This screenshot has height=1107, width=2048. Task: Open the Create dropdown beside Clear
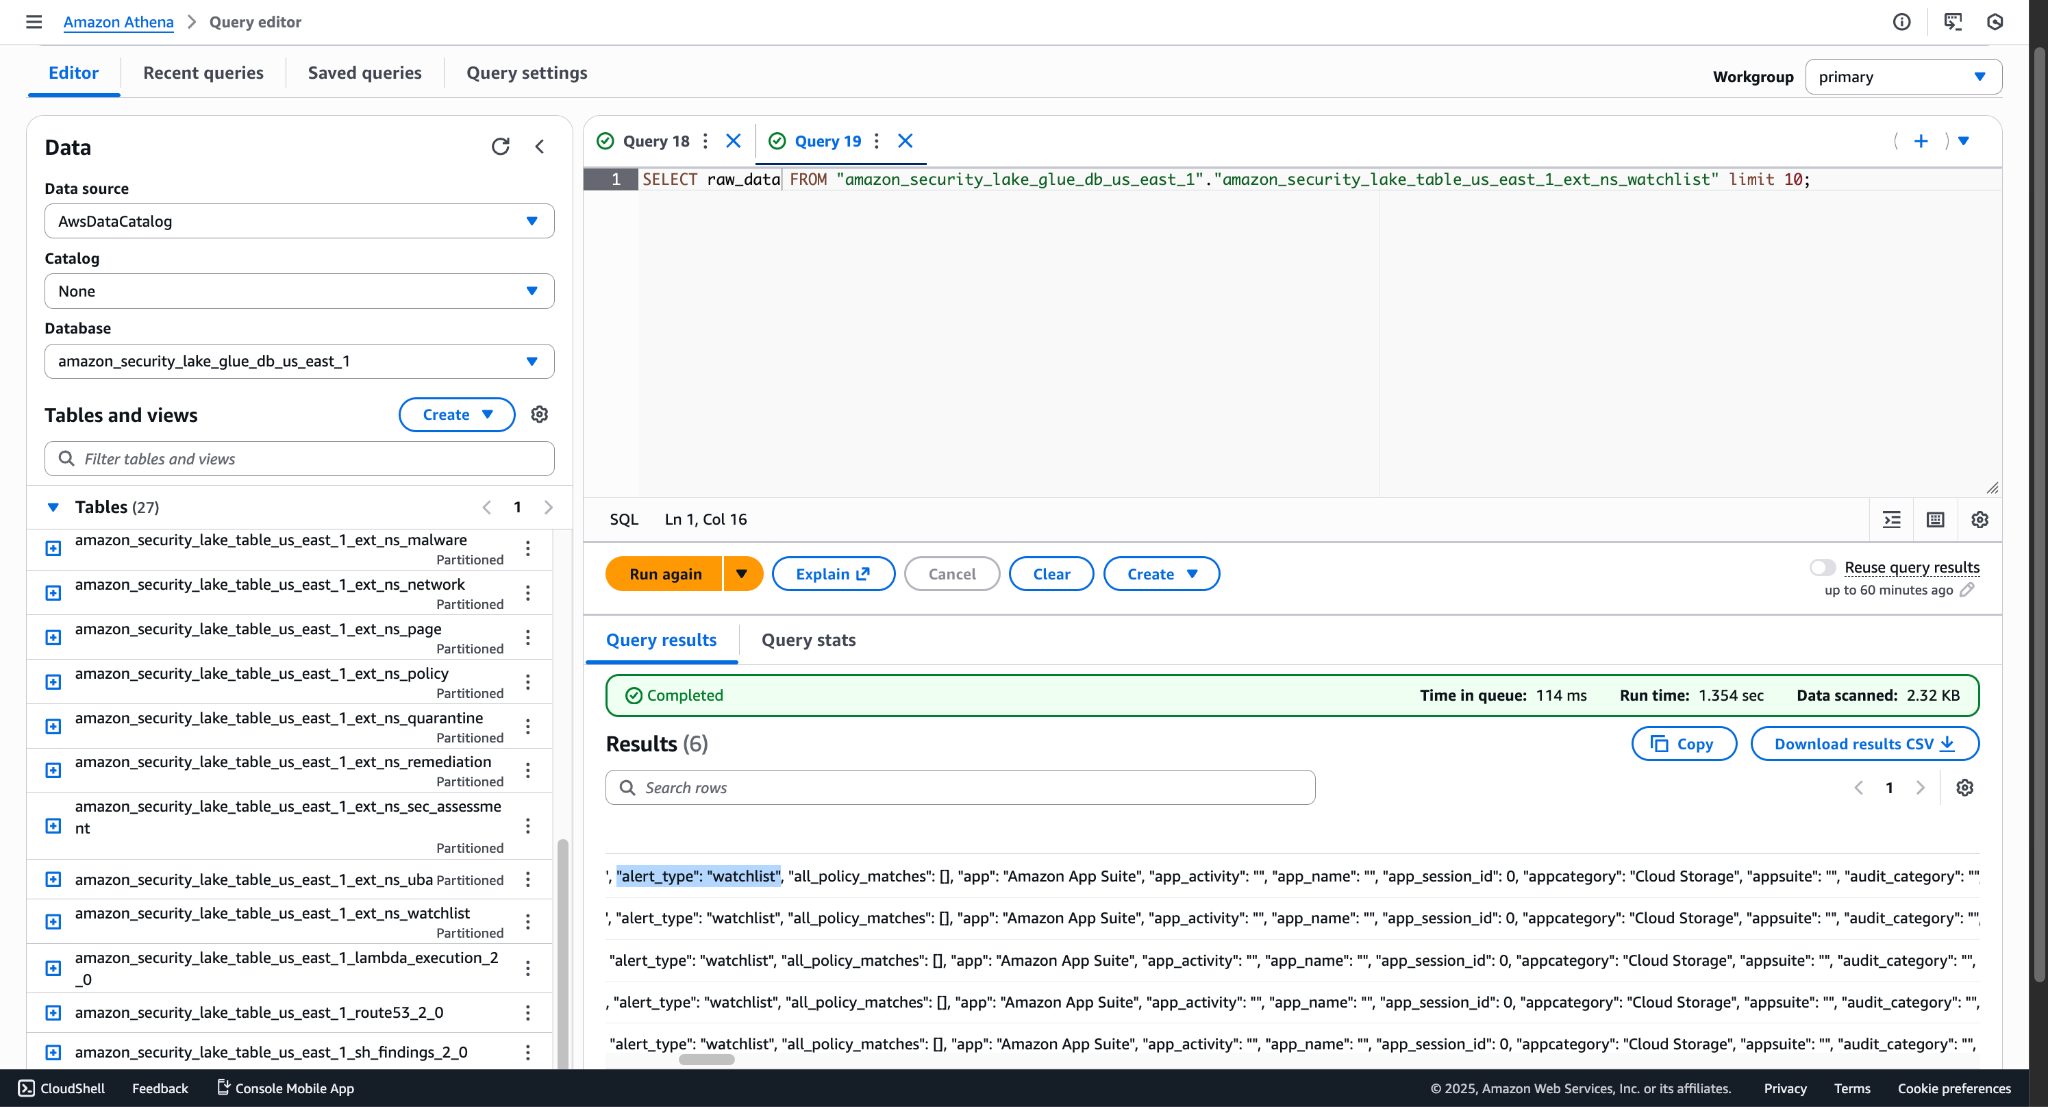(x=1161, y=574)
